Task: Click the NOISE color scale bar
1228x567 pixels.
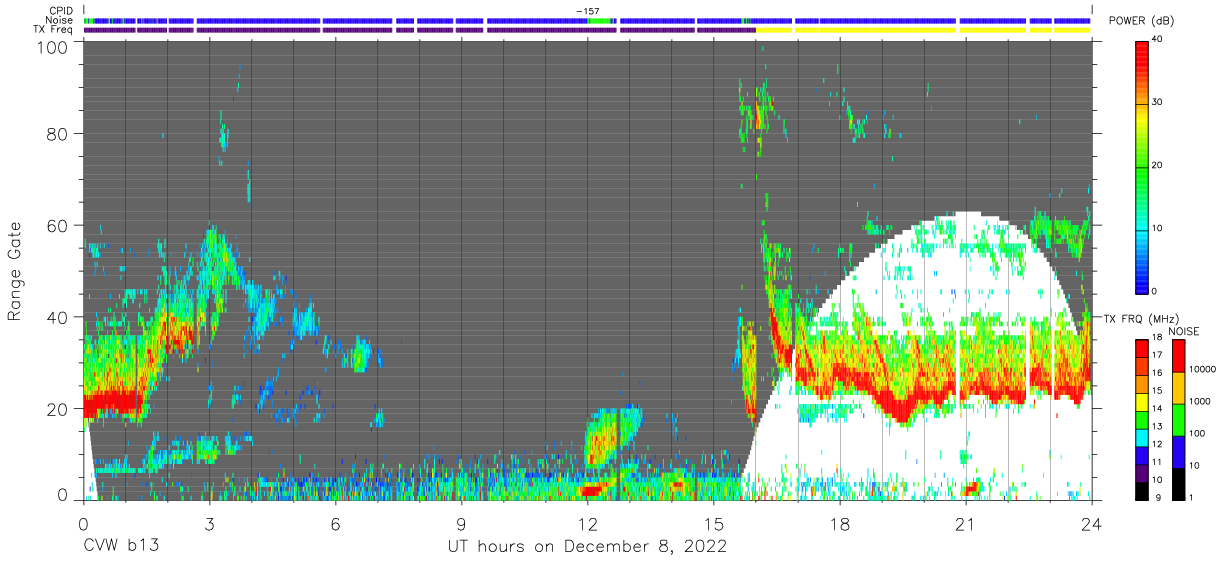Action: click(x=1179, y=419)
